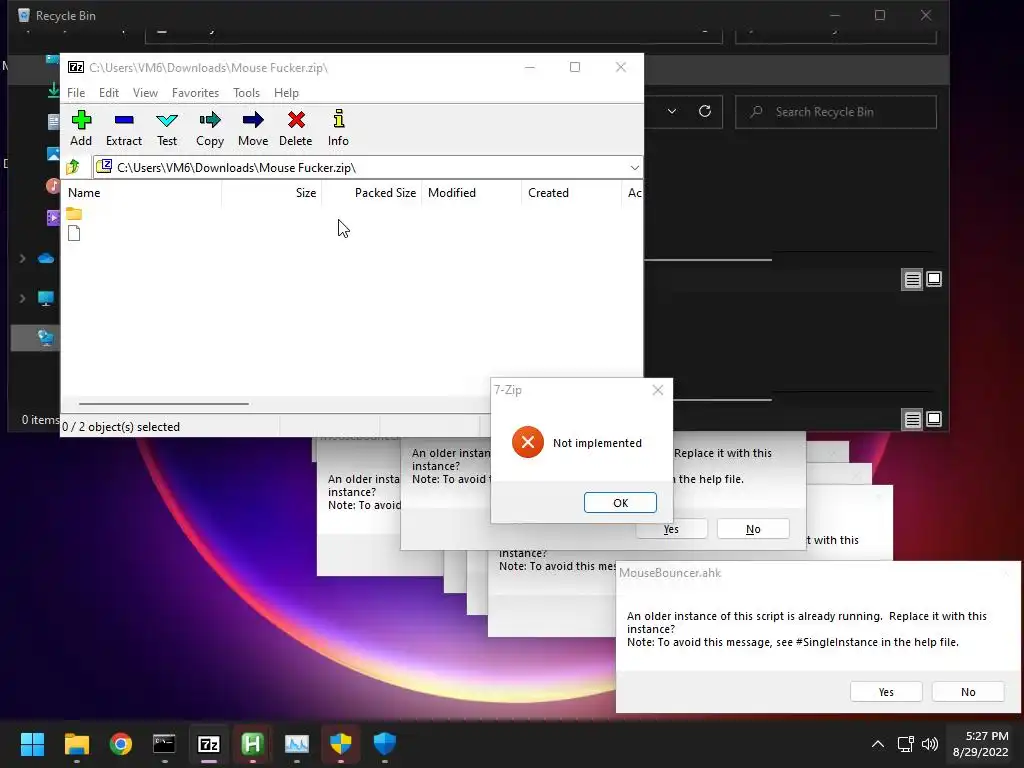
Task: Open the network icon in system tray
Action: pos(906,744)
